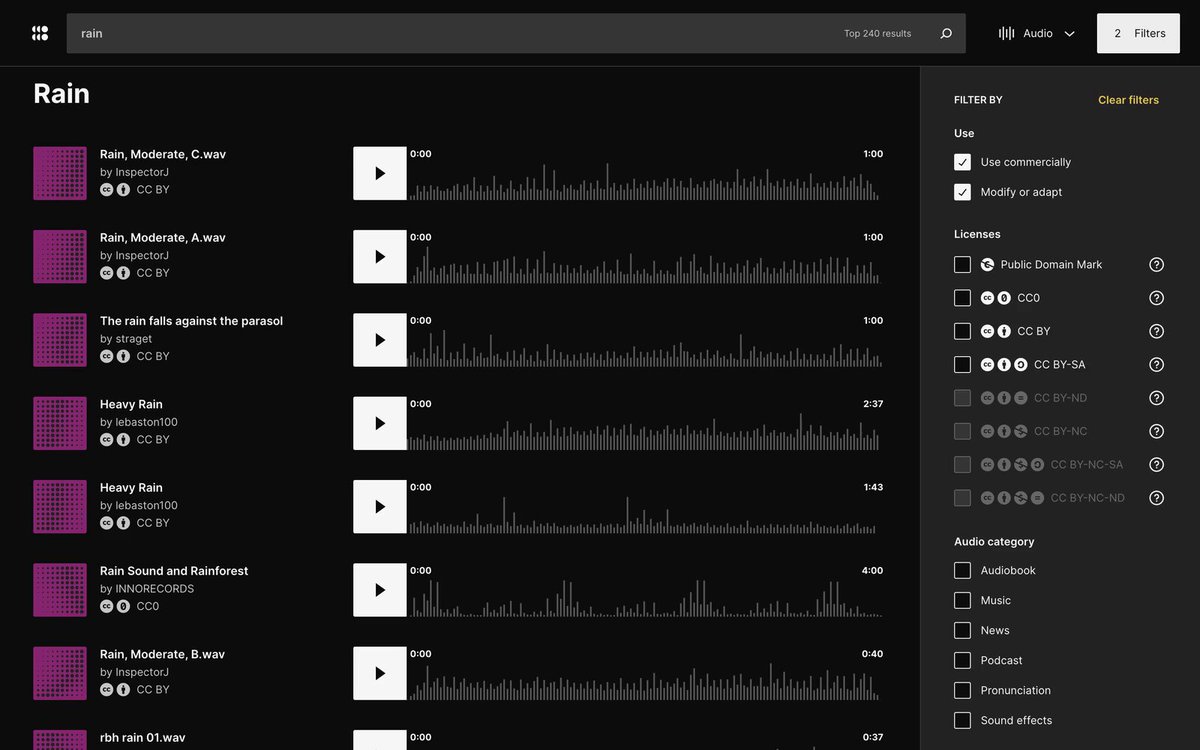This screenshot has height=750, width=1200.
Task: Toggle the Filters sidebar button
Action: 1138,33
